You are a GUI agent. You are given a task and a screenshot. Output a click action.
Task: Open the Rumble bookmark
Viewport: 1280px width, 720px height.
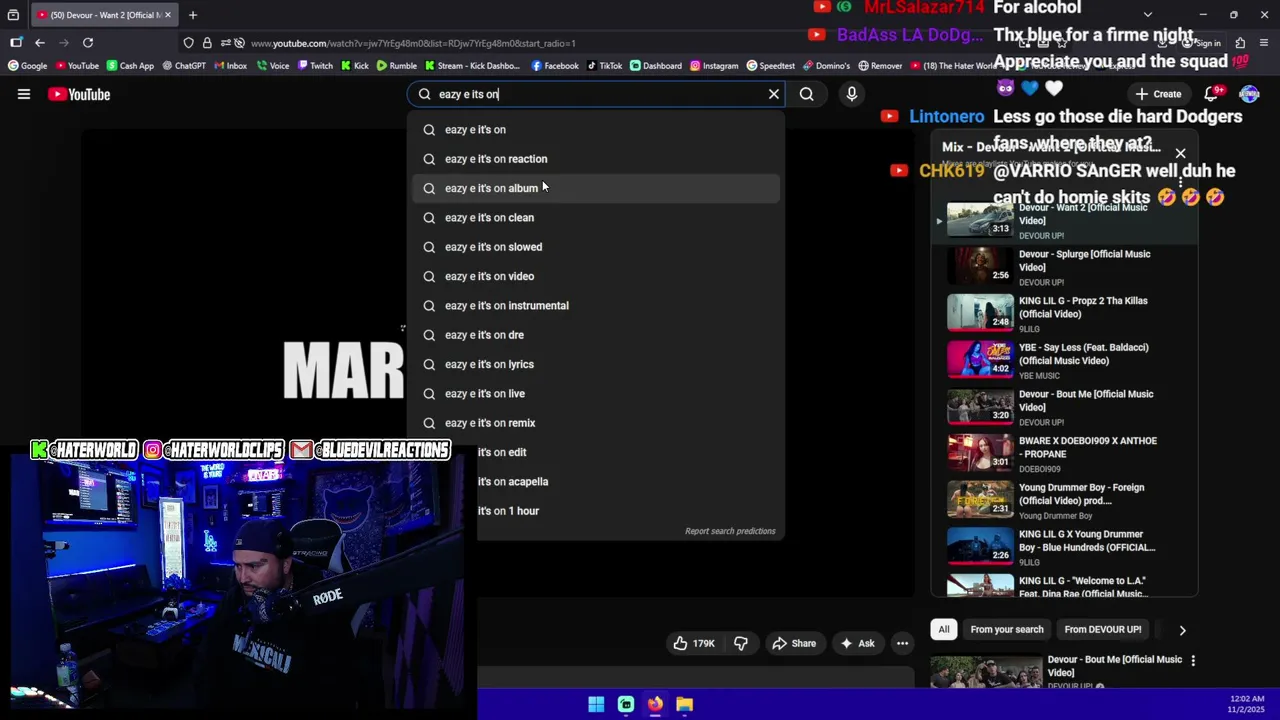(x=397, y=66)
